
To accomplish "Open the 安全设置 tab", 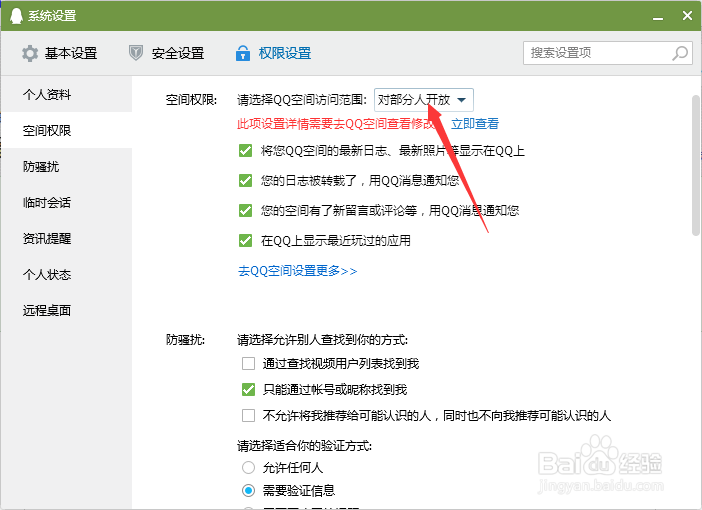I will click(167, 53).
